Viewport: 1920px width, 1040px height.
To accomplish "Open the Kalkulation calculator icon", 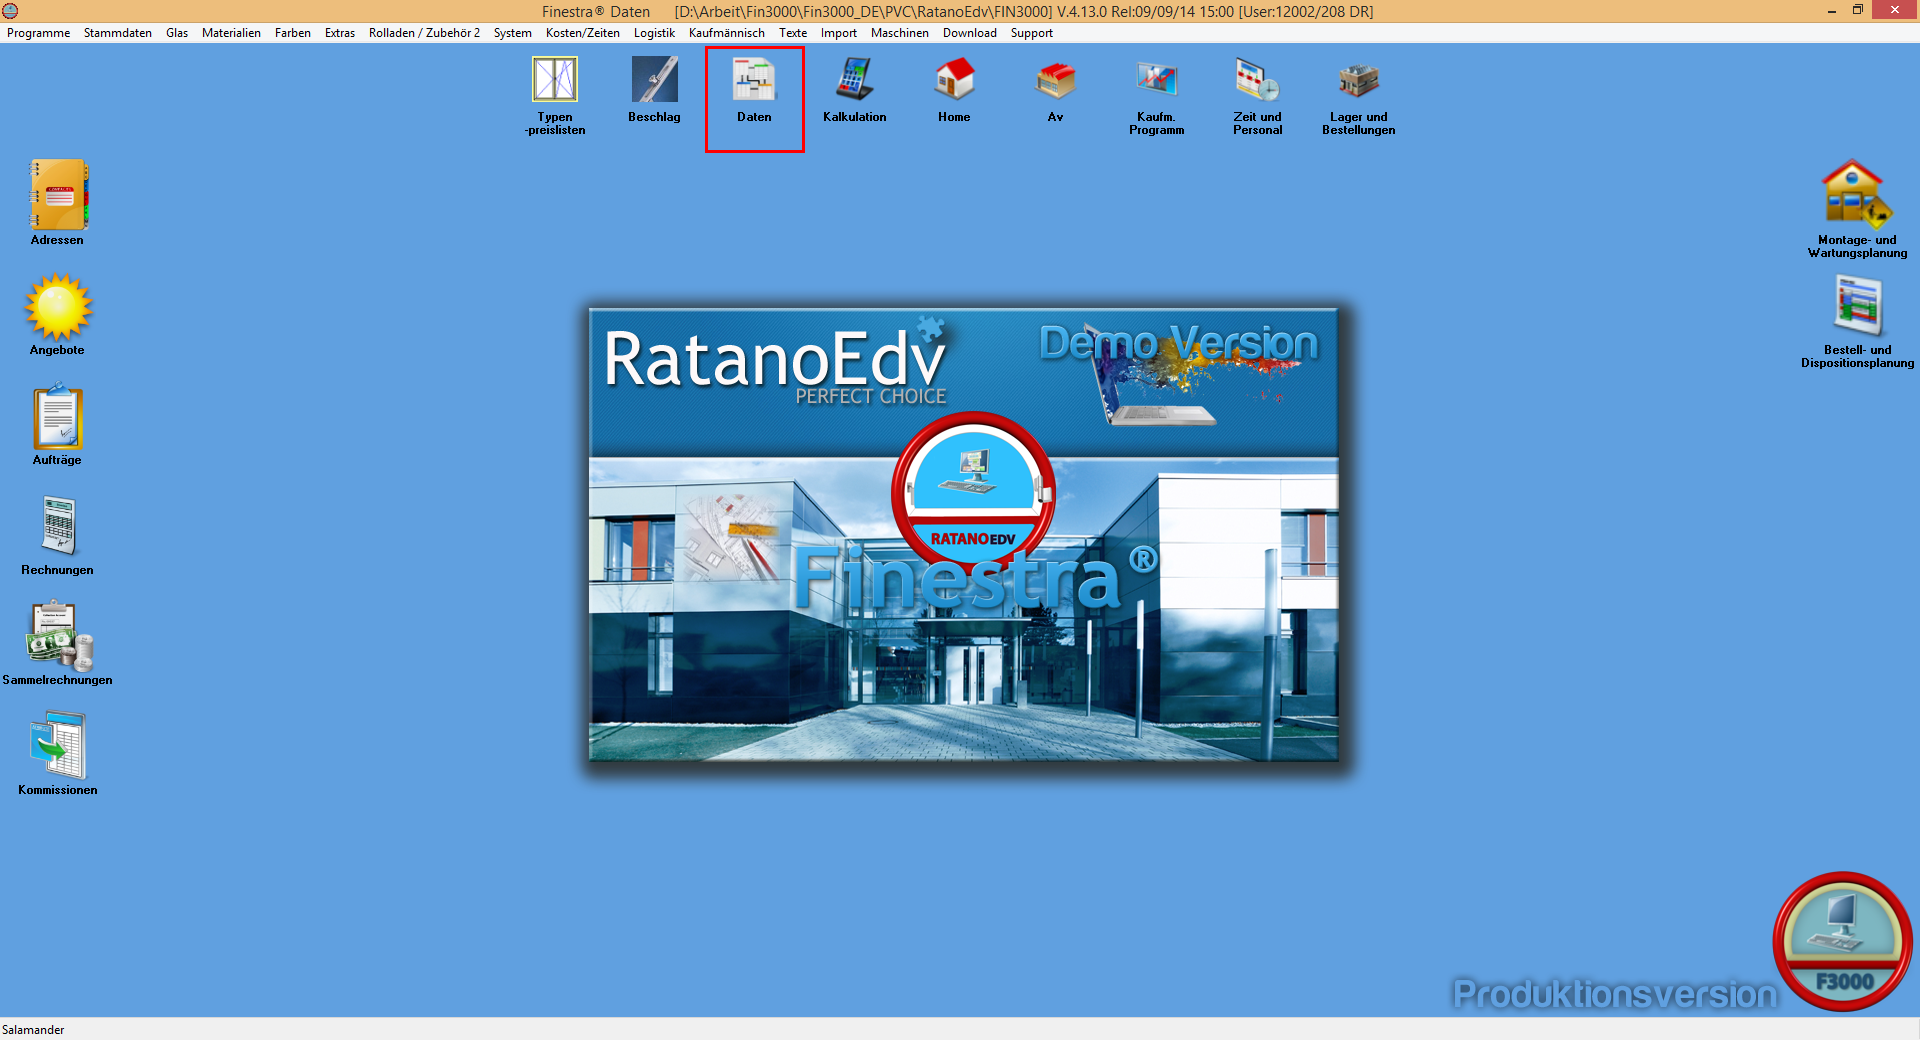I will (854, 80).
